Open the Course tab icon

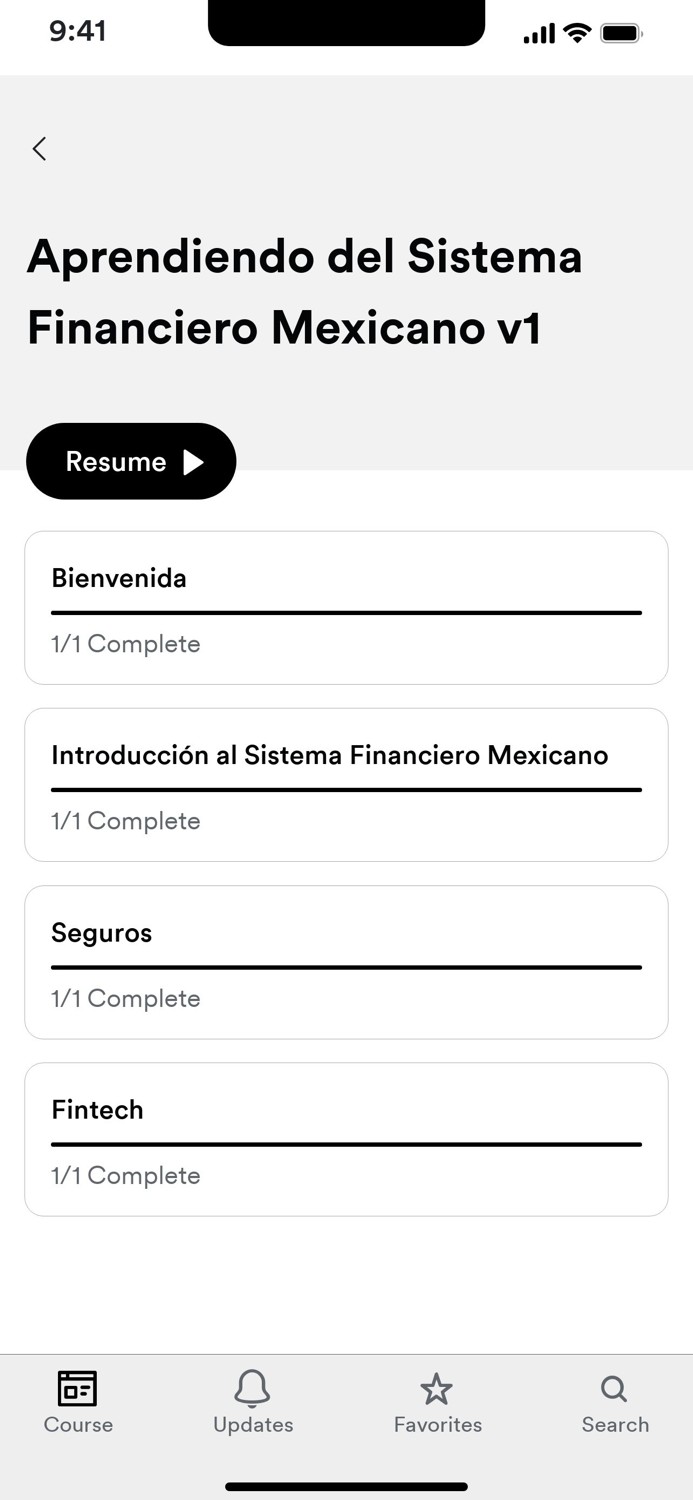point(78,1388)
